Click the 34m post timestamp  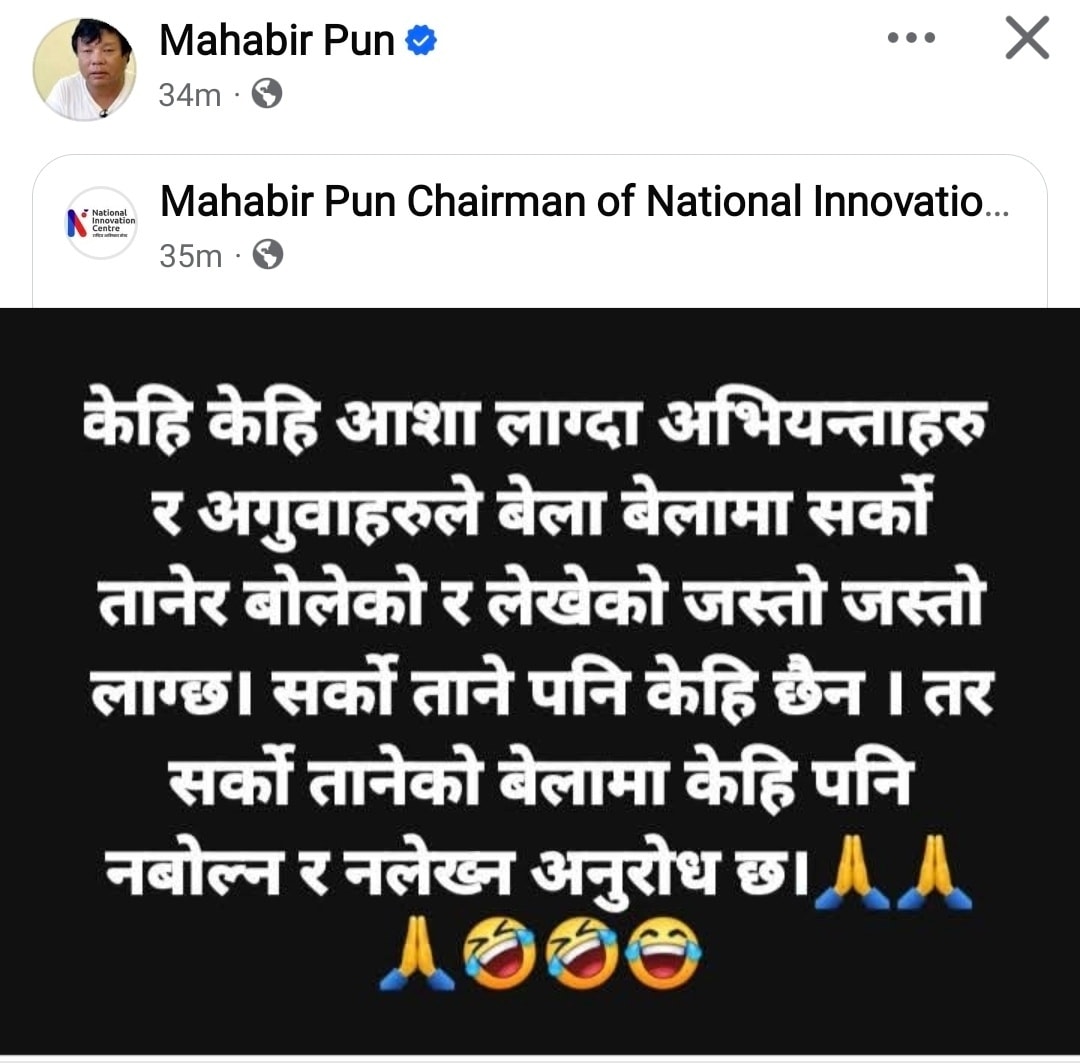click(x=189, y=95)
